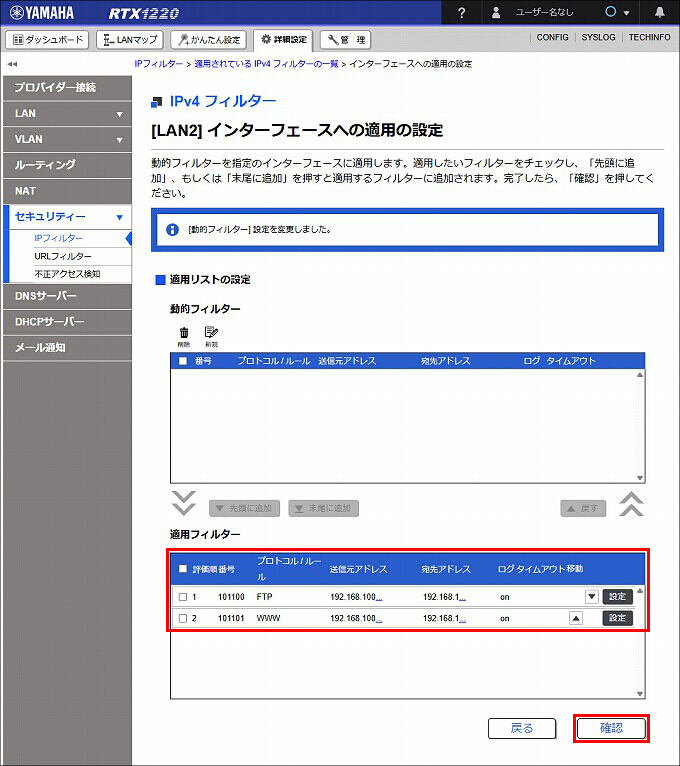Switch to the かんたん設定 tab
Image resolution: width=680 pixels, height=766 pixels.
point(209,40)
